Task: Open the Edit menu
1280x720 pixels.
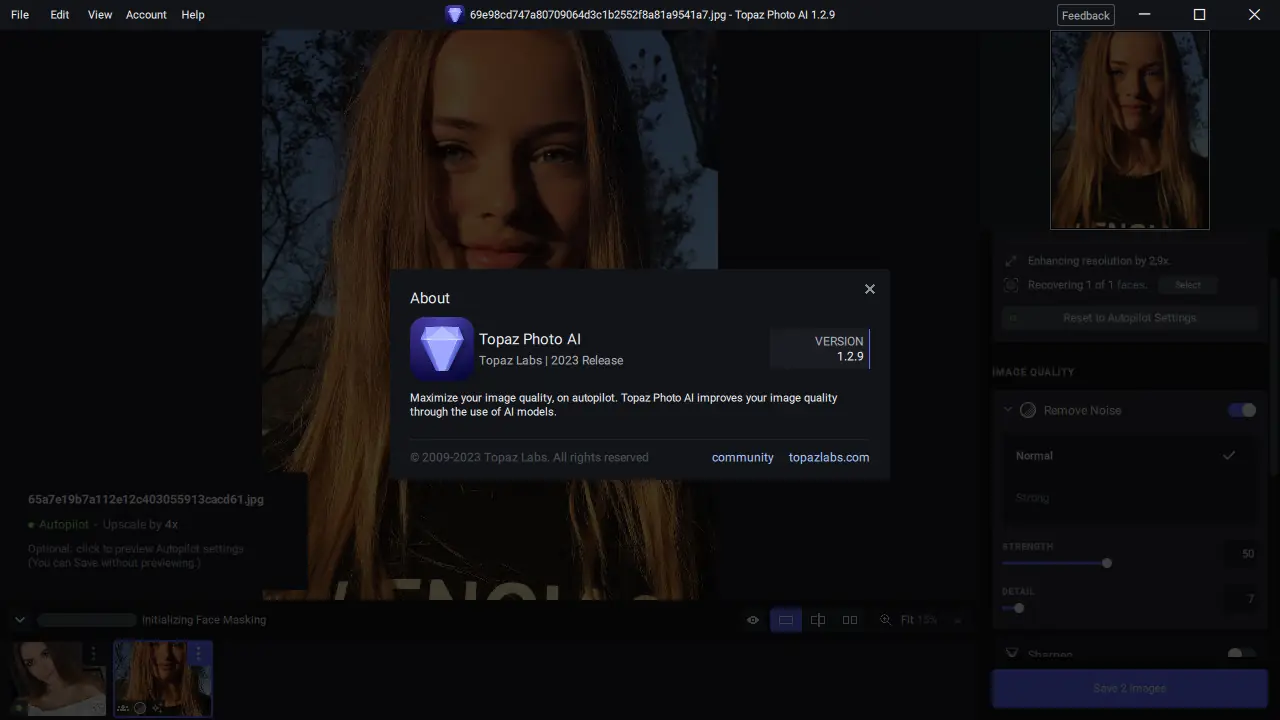Action: (x=60, y=15)
